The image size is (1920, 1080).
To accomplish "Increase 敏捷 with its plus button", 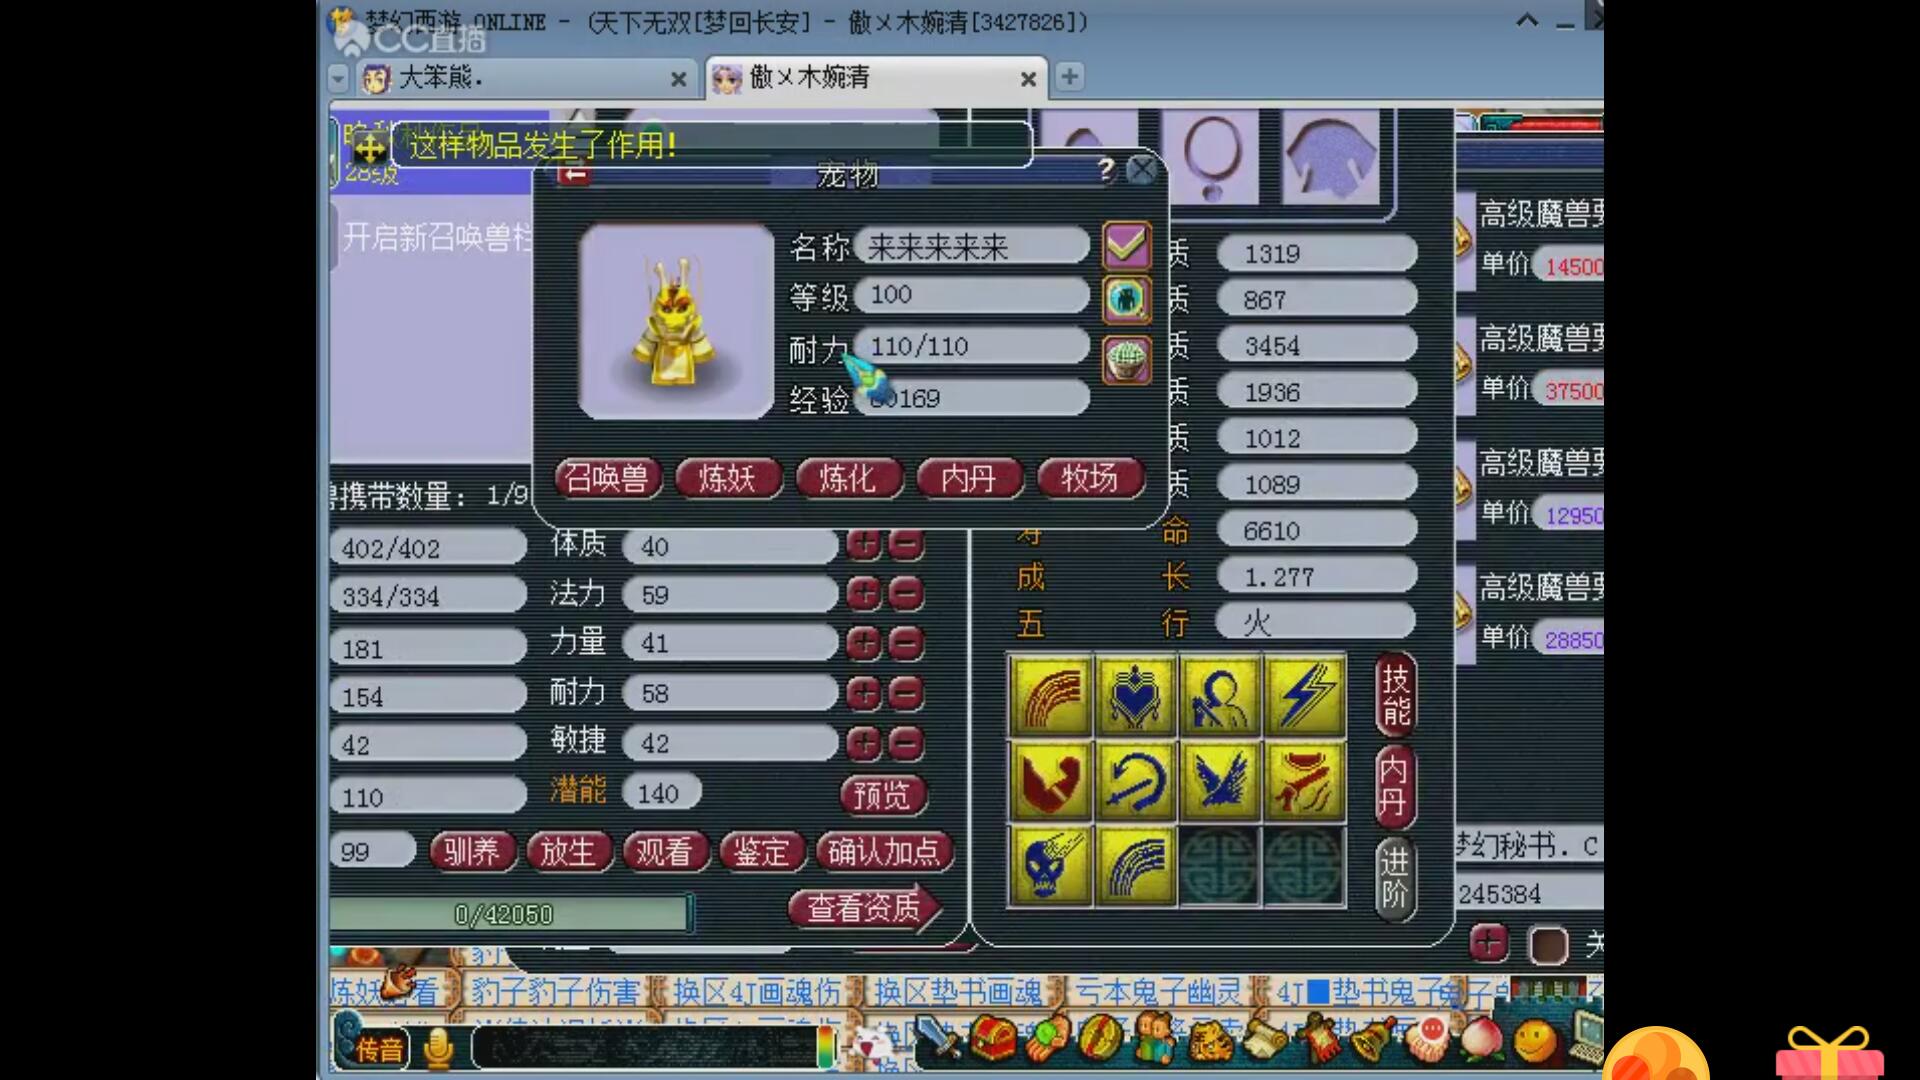I will point(864,743).
